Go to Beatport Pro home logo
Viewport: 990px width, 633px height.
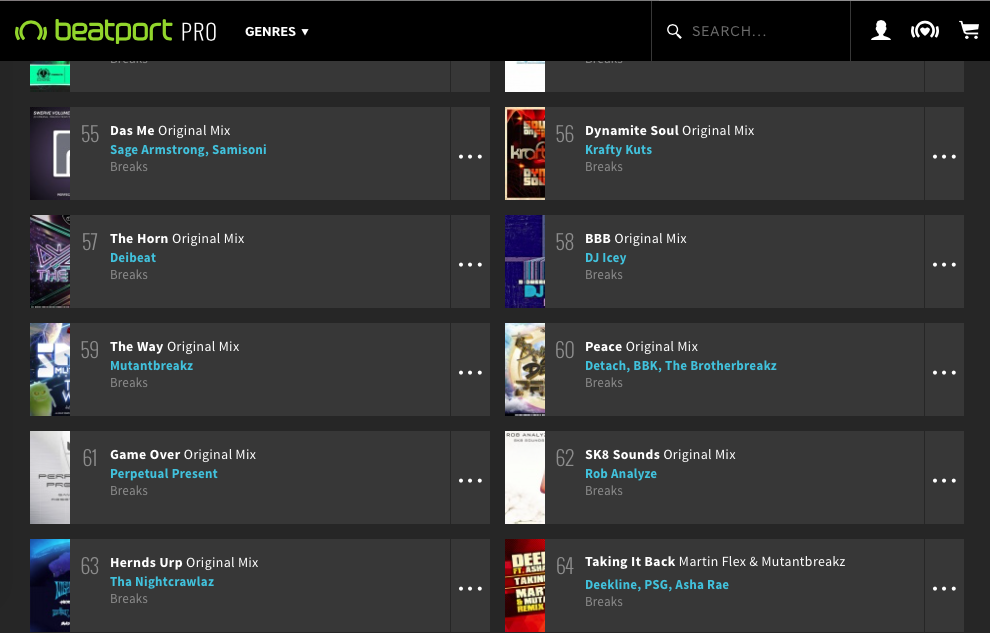[116, 31]
